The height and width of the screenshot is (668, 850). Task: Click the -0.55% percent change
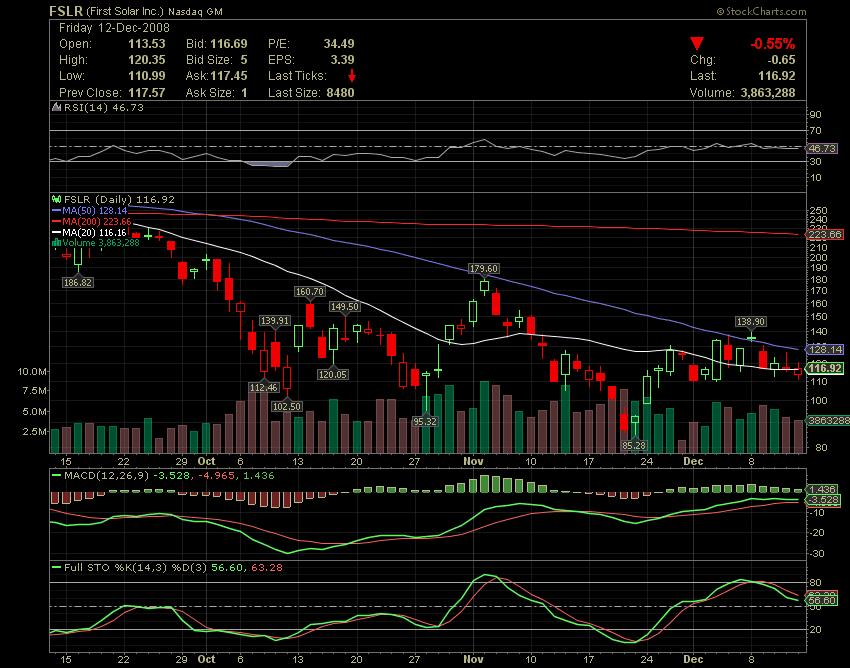(x=772, y=43)
